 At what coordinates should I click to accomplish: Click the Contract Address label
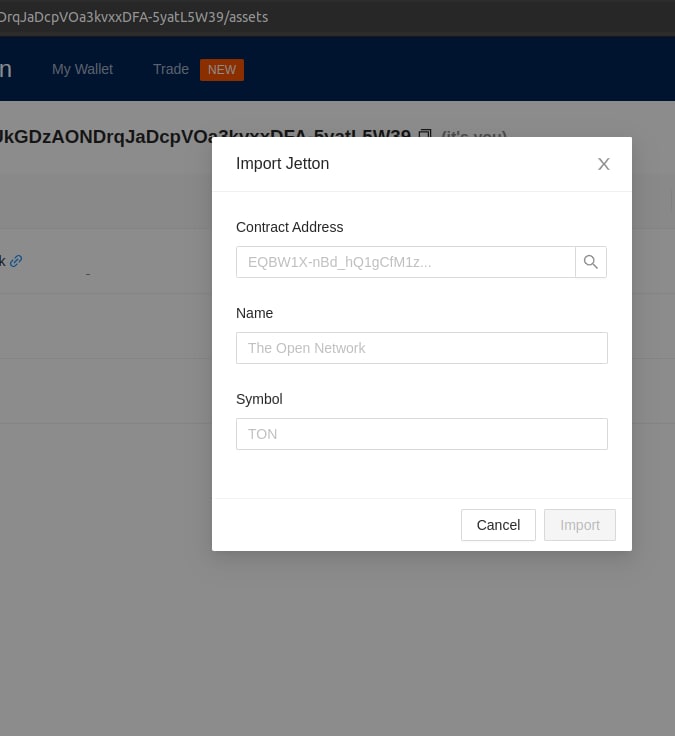click(x=289, y=227)
